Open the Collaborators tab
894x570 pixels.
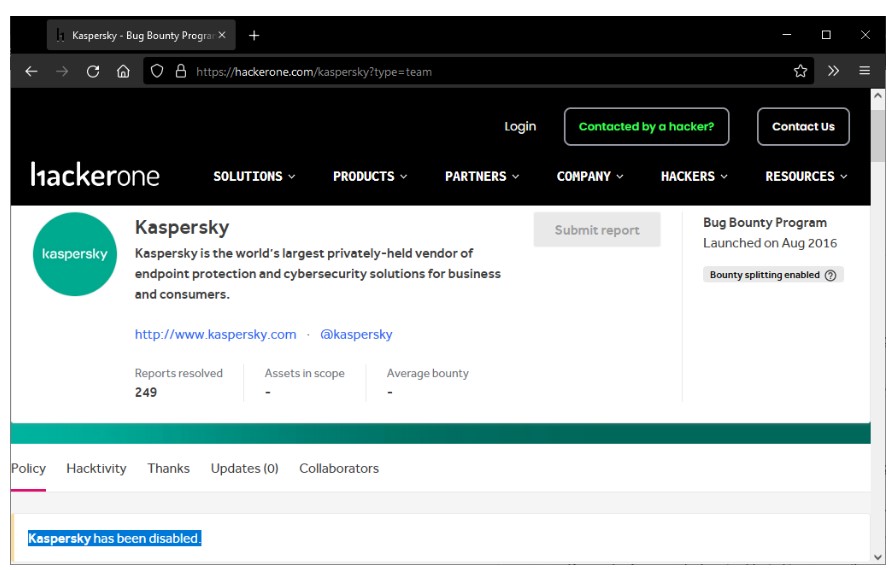coord(339,469)
